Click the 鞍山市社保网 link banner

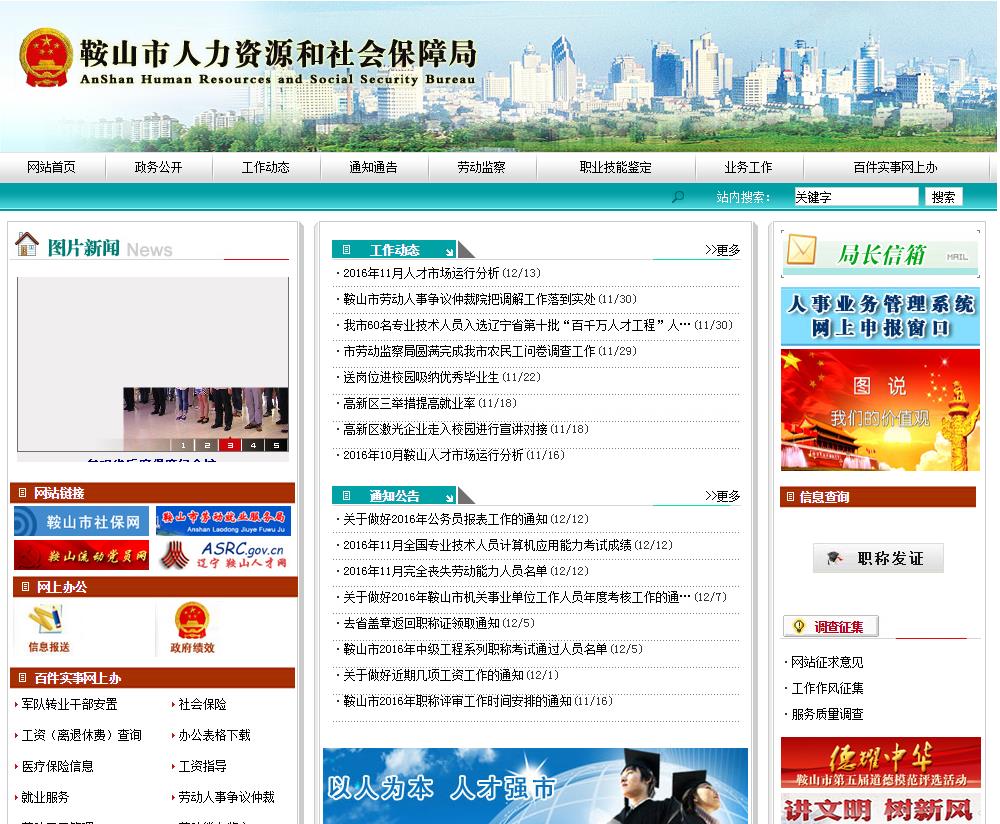[x=81, y=521]
